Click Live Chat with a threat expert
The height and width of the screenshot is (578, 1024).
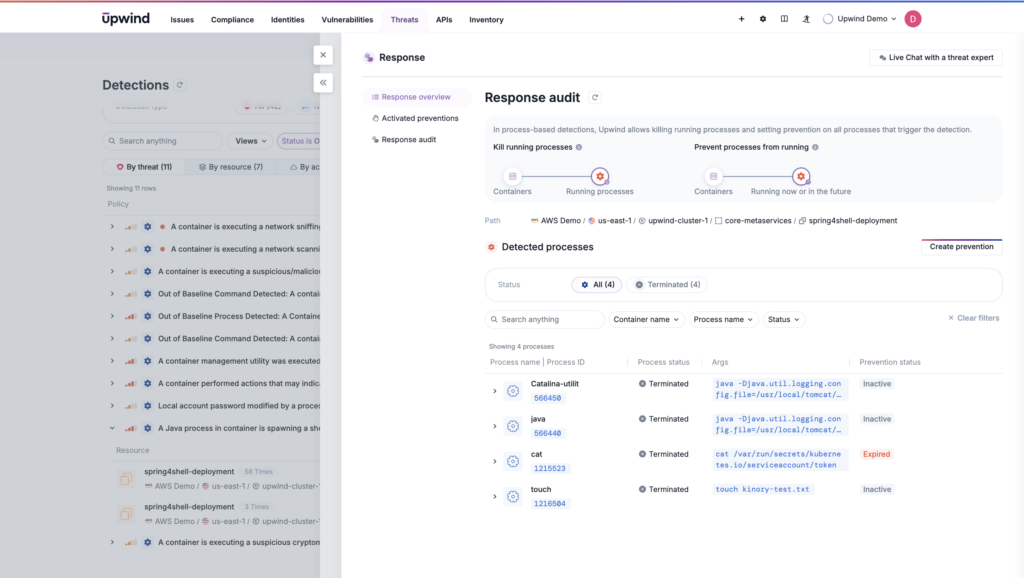tap(936, 57)
